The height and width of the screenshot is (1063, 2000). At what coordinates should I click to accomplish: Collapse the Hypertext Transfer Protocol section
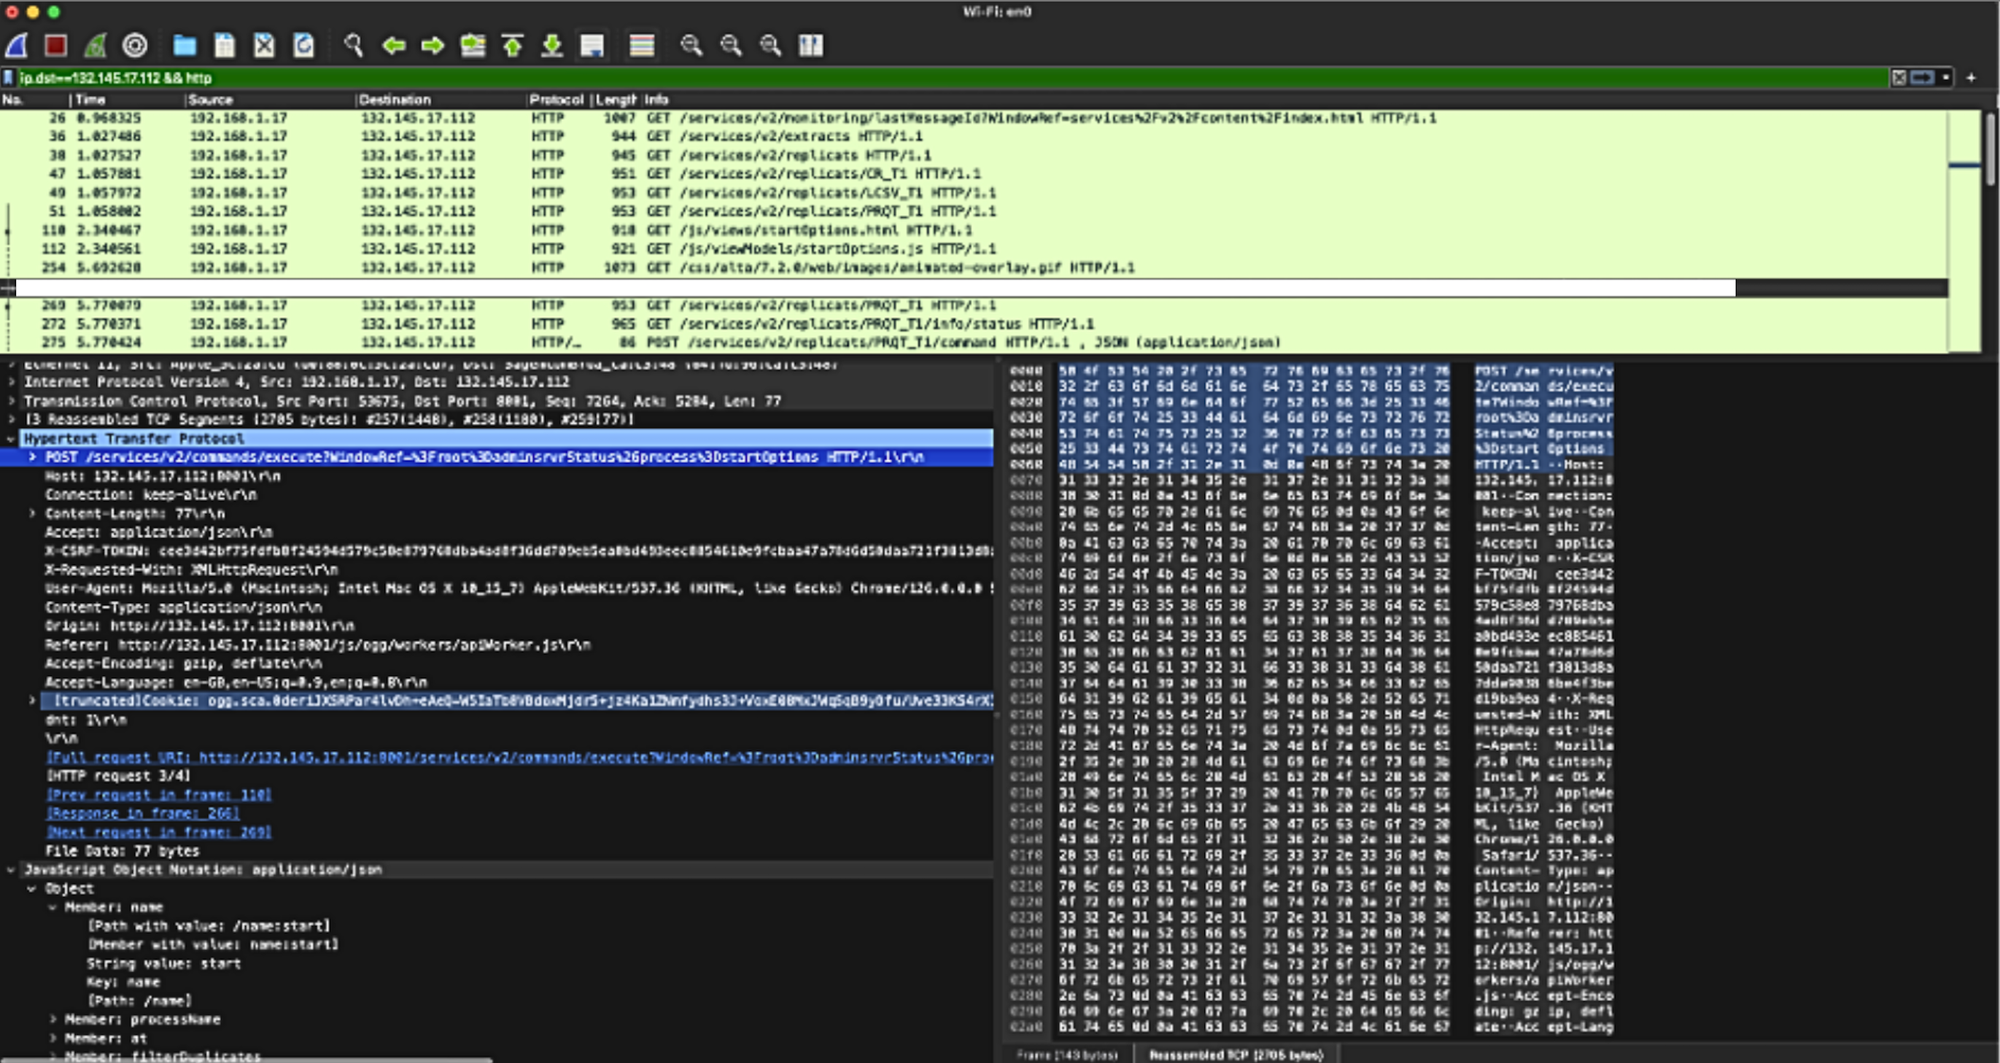(x=11, y=438)
